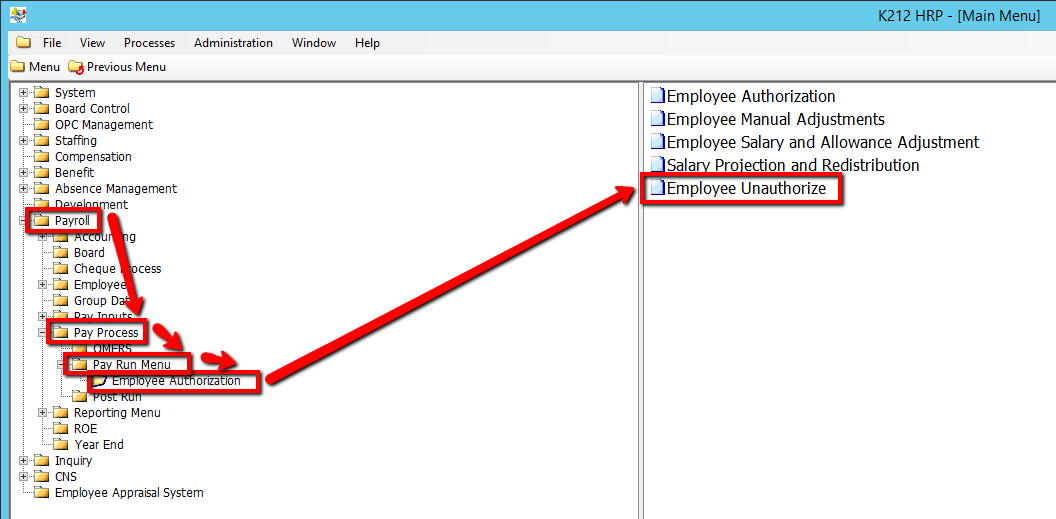Click the Year End folder icon
This screenshot has height=519, width=1056.
click(x=61, y=445)
